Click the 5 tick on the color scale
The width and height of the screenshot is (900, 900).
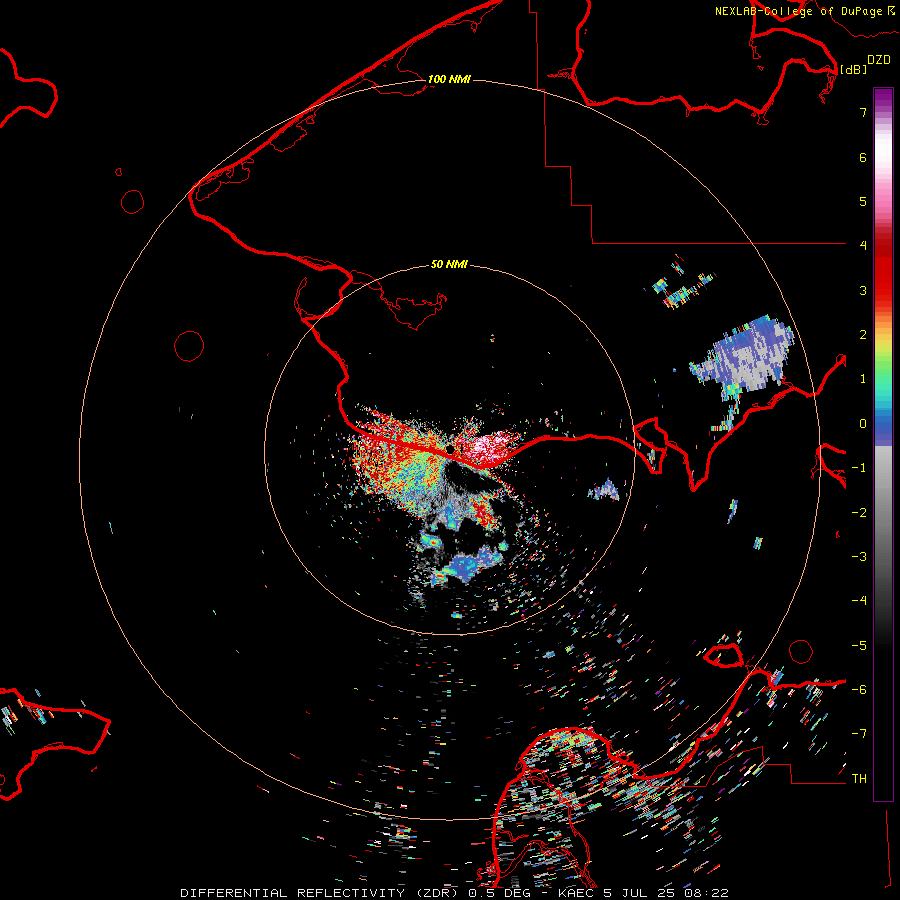tap(863, 201)
